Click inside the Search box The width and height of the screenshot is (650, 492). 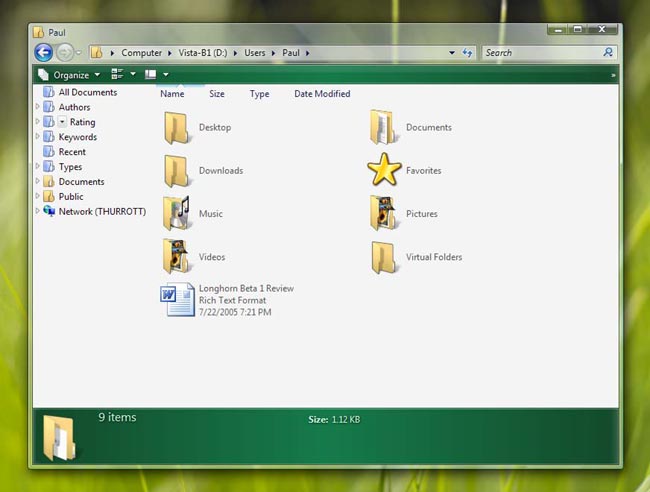coord(540,53)
